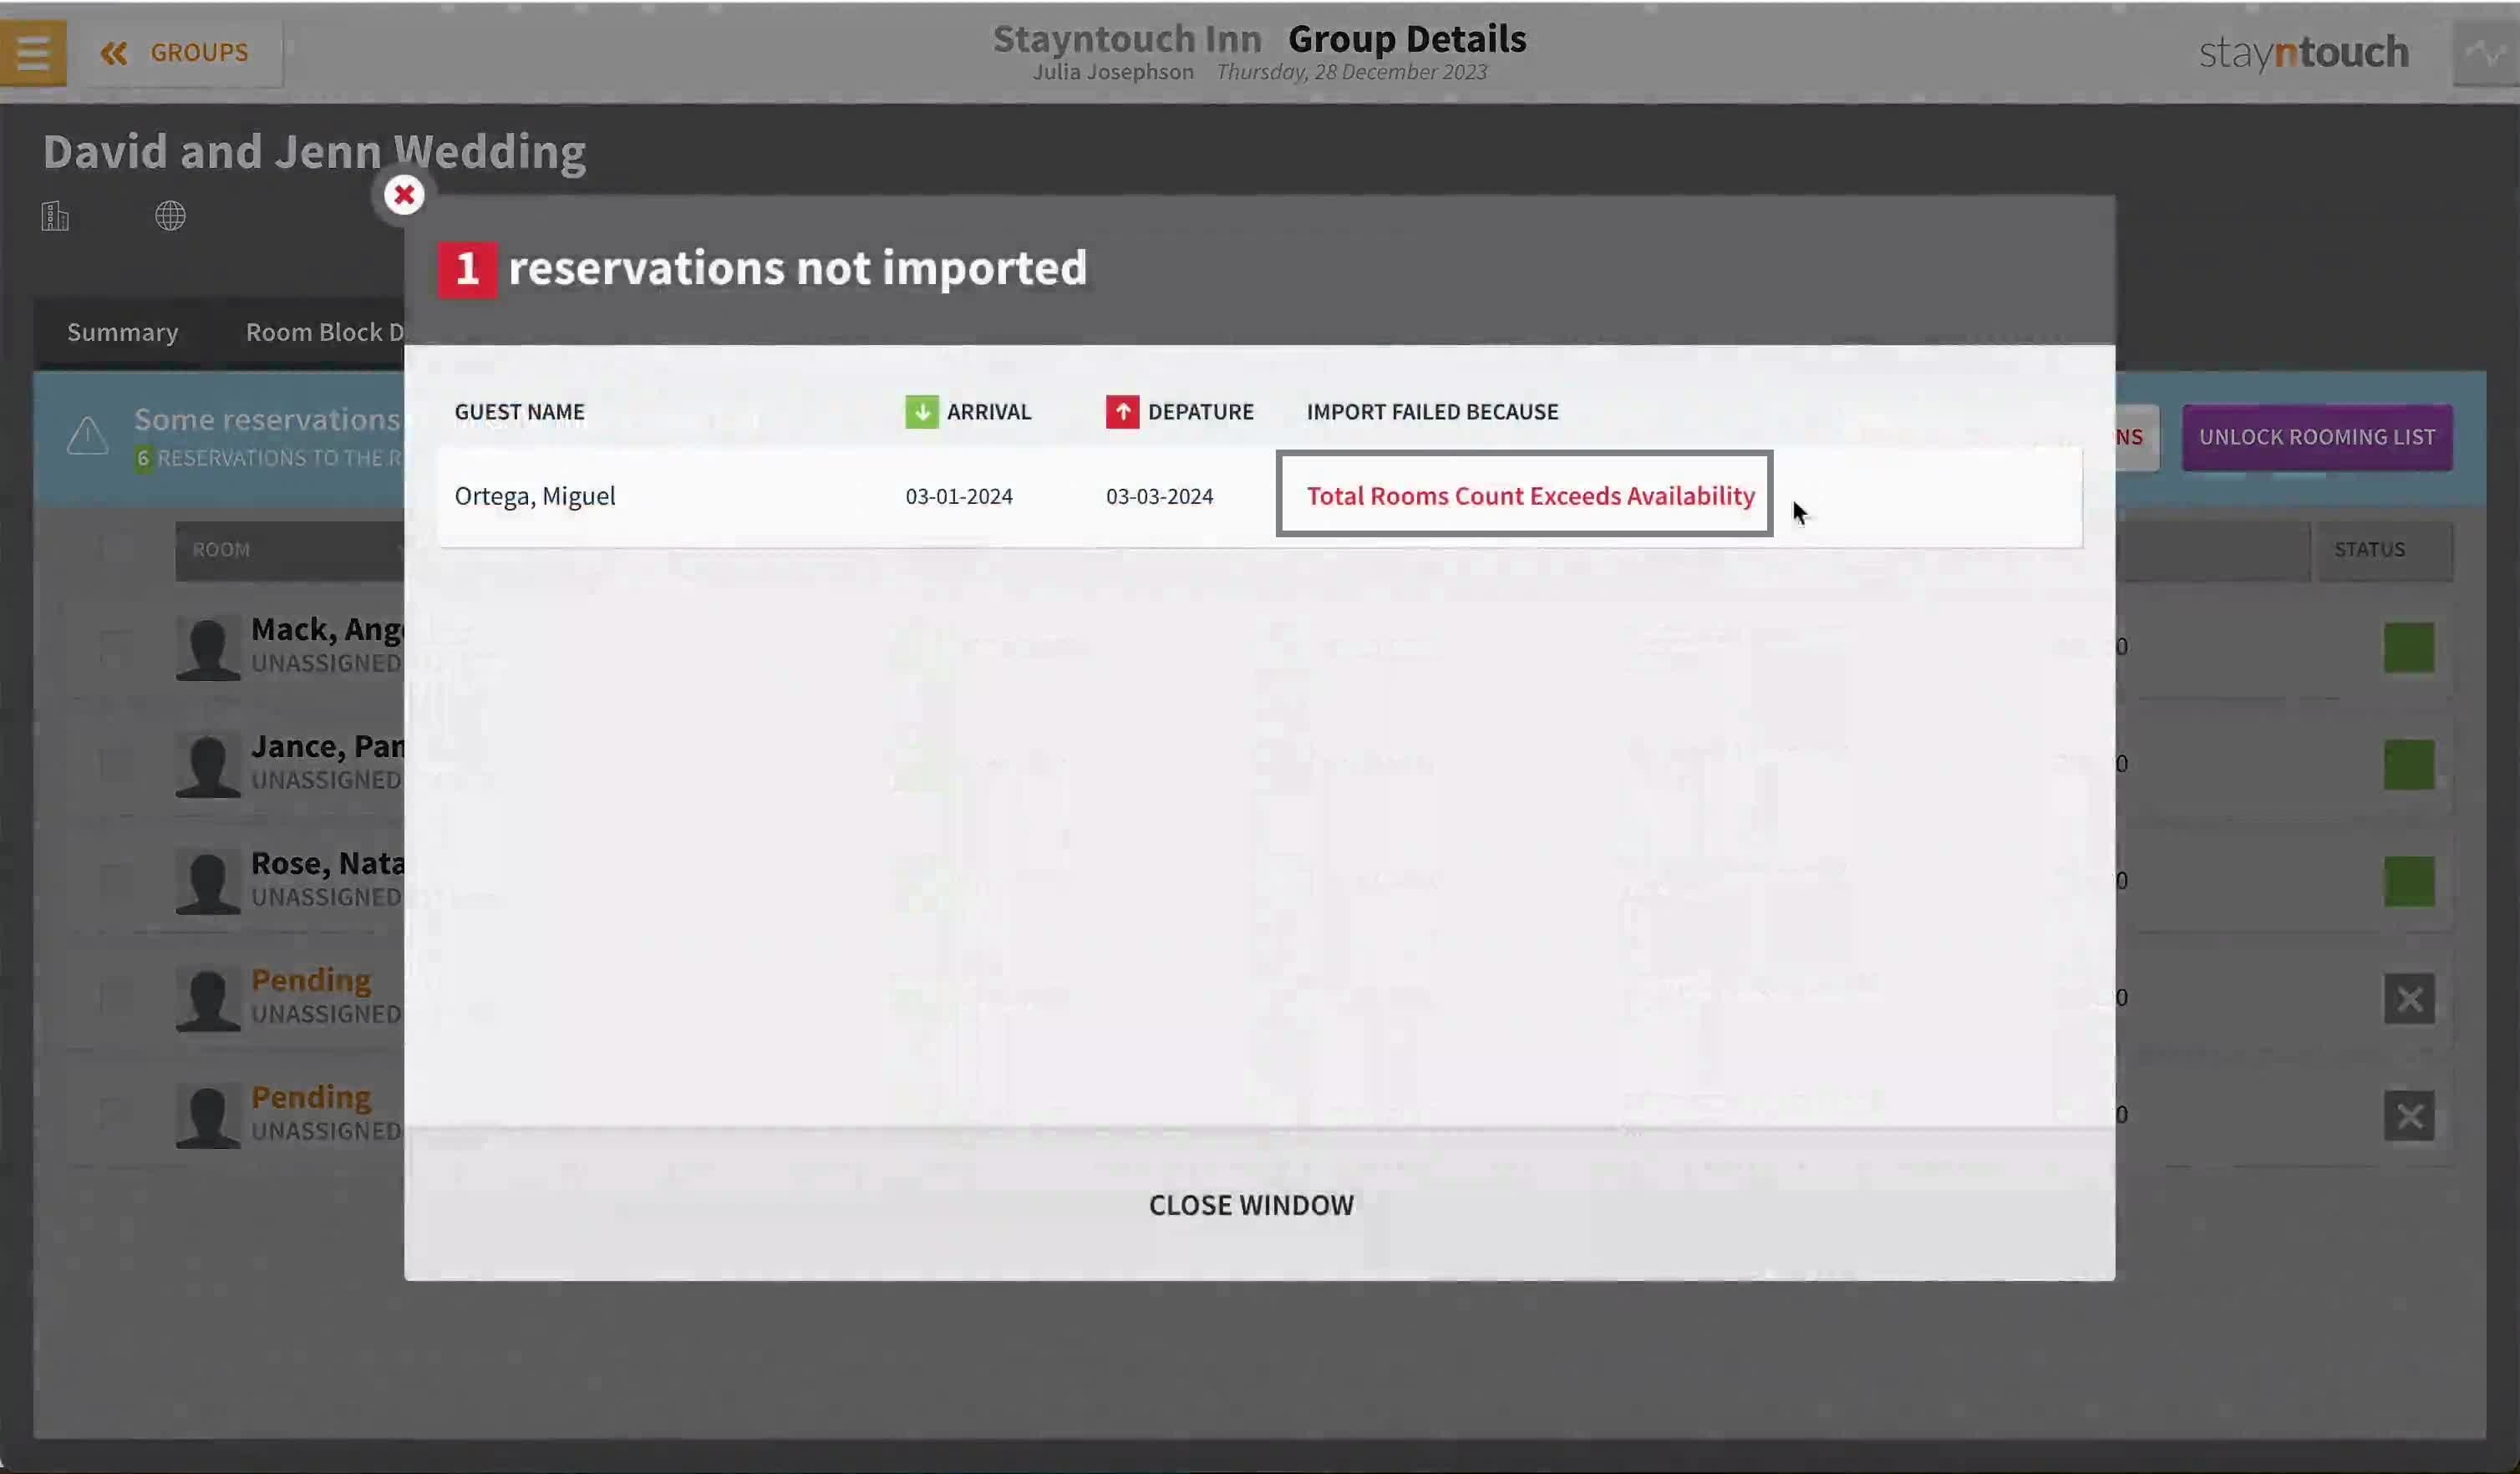Click X status icon of first Pending
The image size is (2520, 1474).
(2409, 999)
